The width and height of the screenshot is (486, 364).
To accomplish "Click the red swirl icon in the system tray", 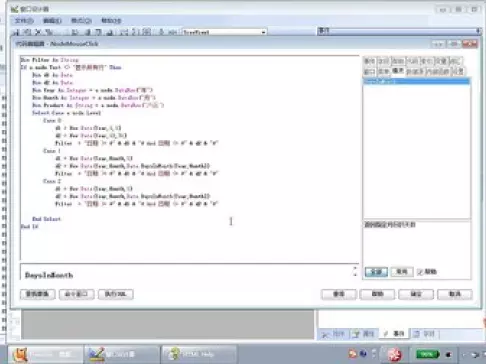I will point(395,354).
